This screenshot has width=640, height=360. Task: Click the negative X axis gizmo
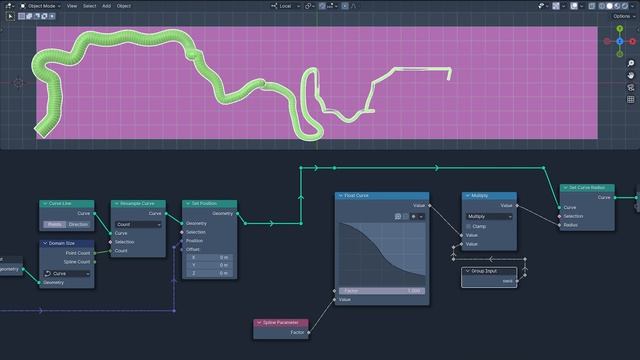coord(607,41)
